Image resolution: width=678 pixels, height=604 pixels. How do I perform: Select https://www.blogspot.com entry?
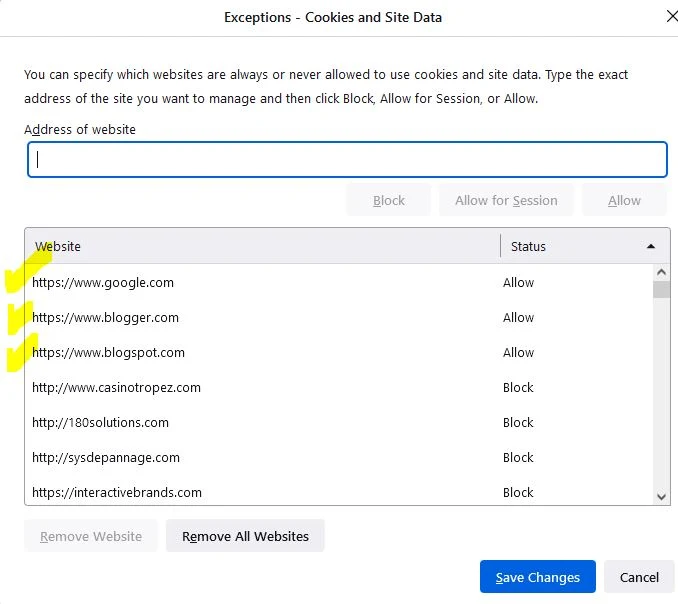(339, 353)
